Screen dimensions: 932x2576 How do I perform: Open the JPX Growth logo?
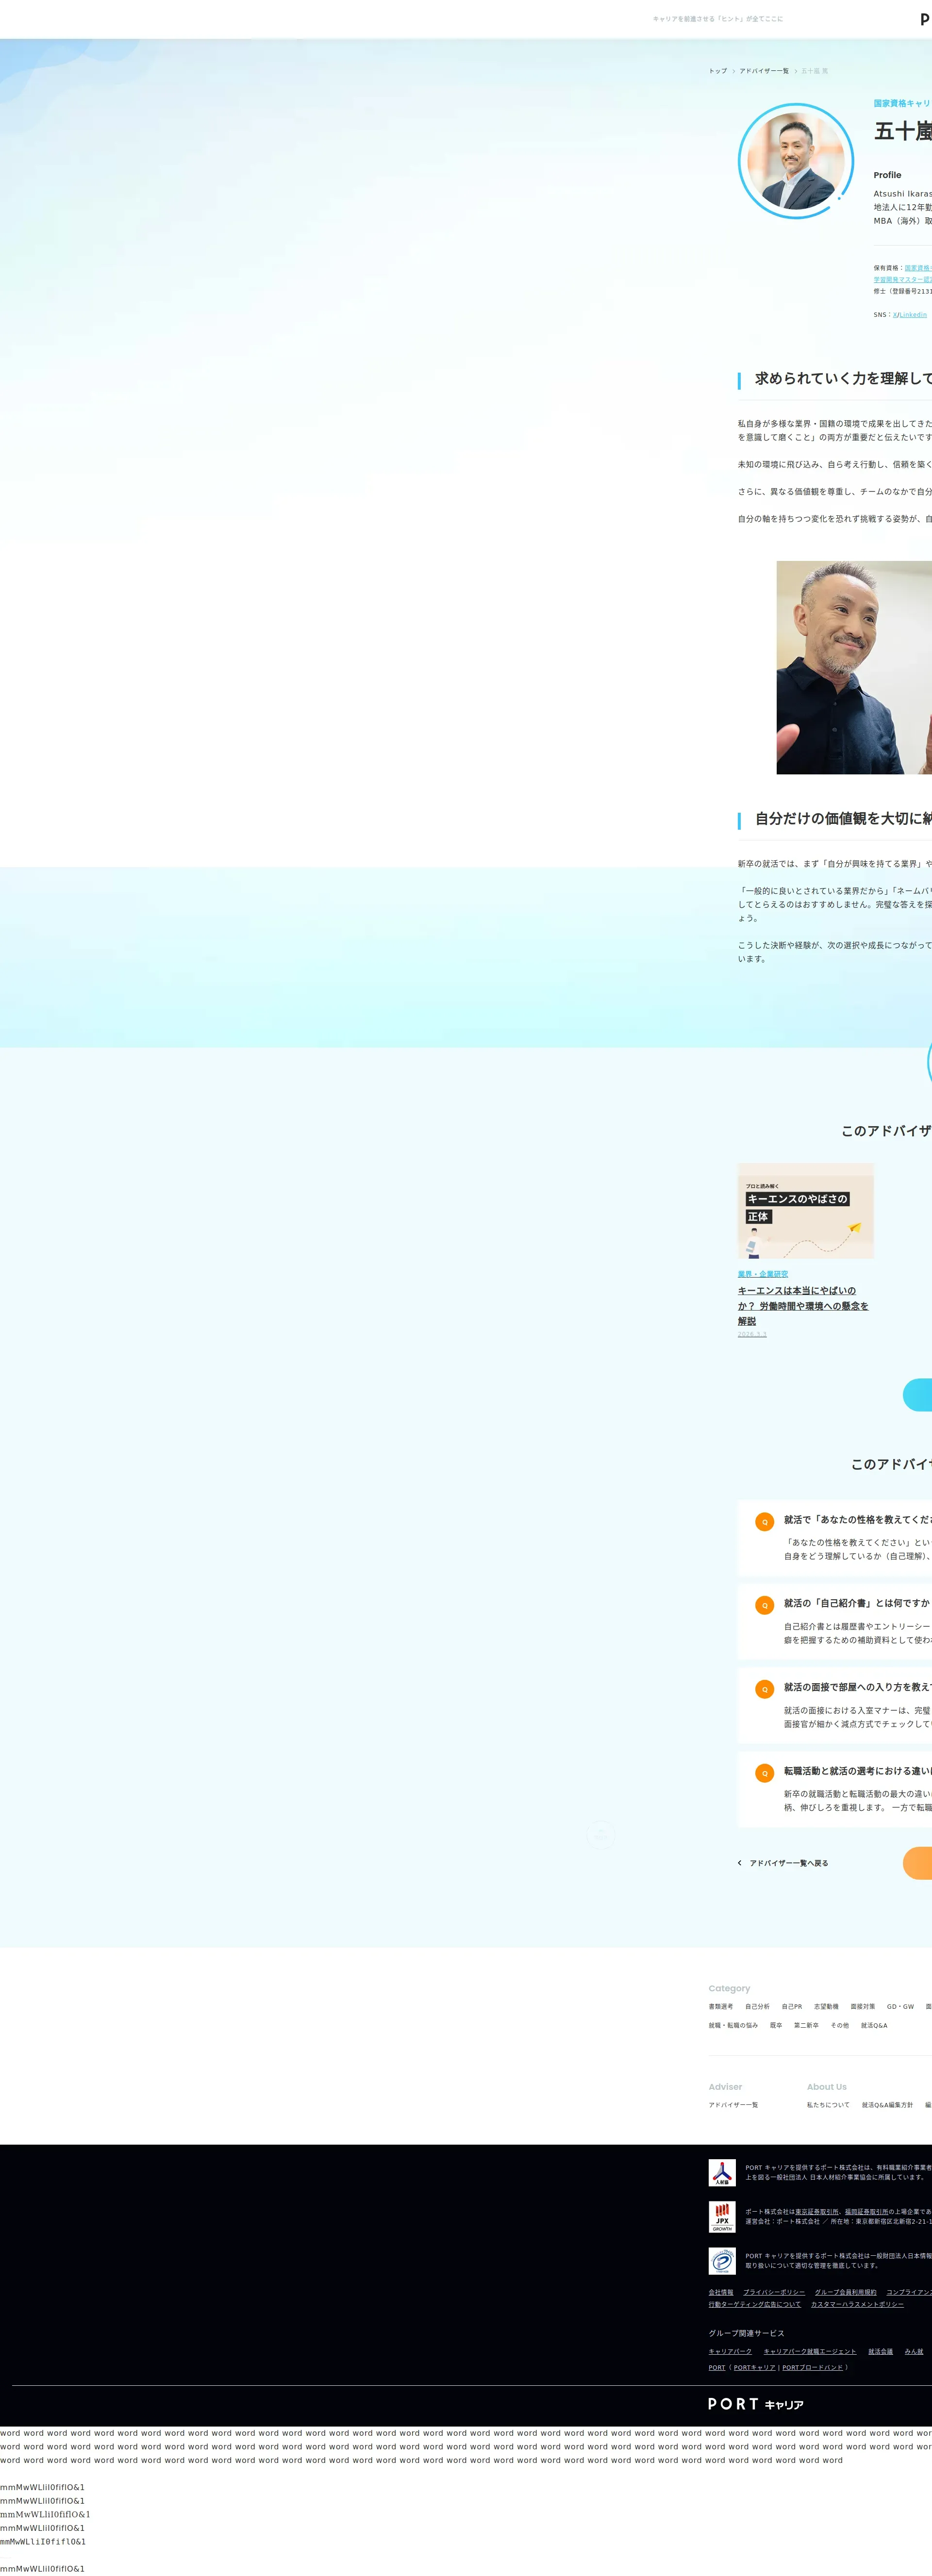coord(722,2216)
